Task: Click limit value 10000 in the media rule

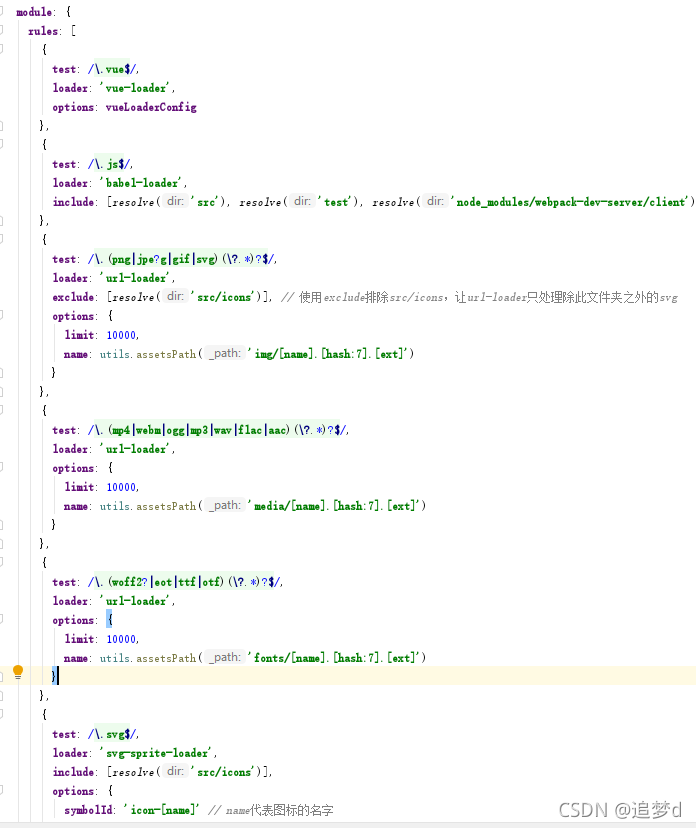Action: click(x=121, y=487)
